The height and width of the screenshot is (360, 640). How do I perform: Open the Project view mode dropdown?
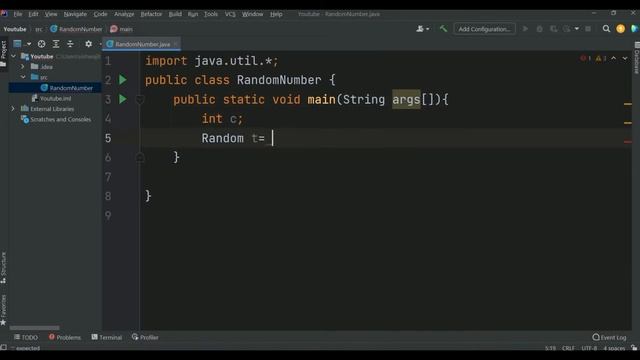pos(22,44)
